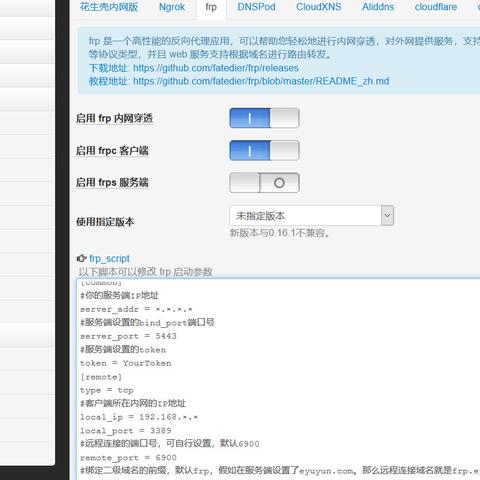Click the server_addr line in the script
480x480 pixels.
pyautogui.click(x=136, y=309)
